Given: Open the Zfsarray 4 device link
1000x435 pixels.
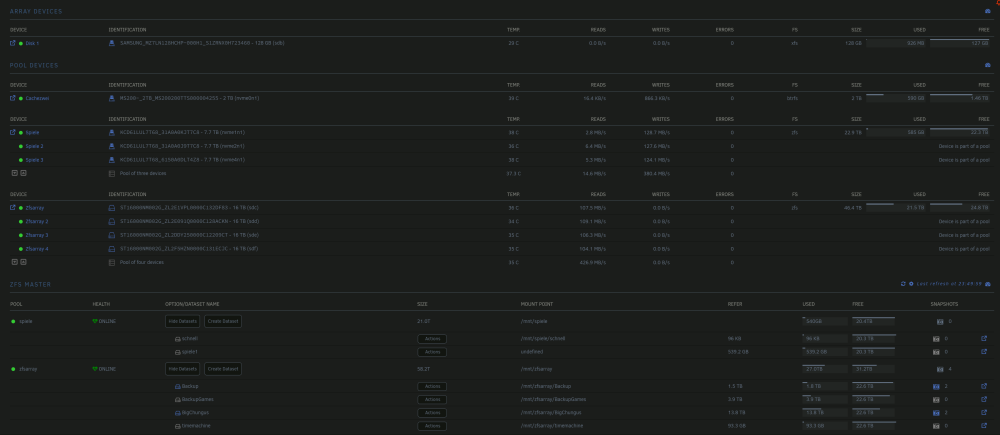Looking at the screenshot, I should tap(37, 249).
